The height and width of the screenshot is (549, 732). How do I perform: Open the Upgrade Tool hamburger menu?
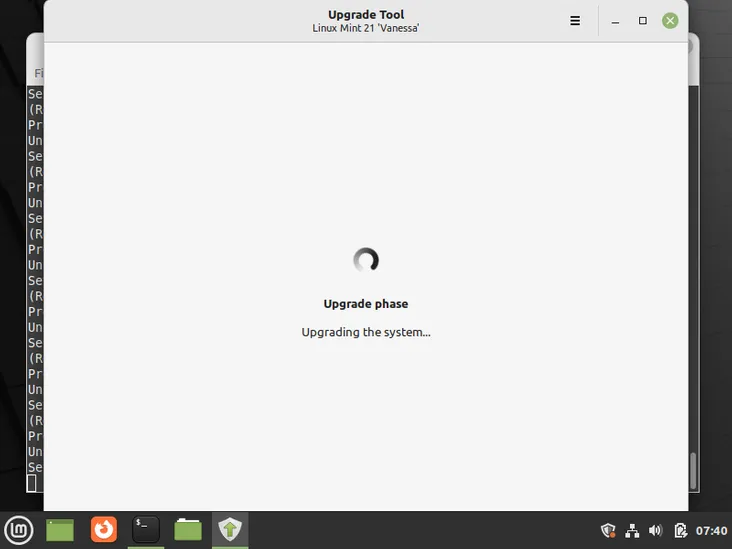click(575, 21)
